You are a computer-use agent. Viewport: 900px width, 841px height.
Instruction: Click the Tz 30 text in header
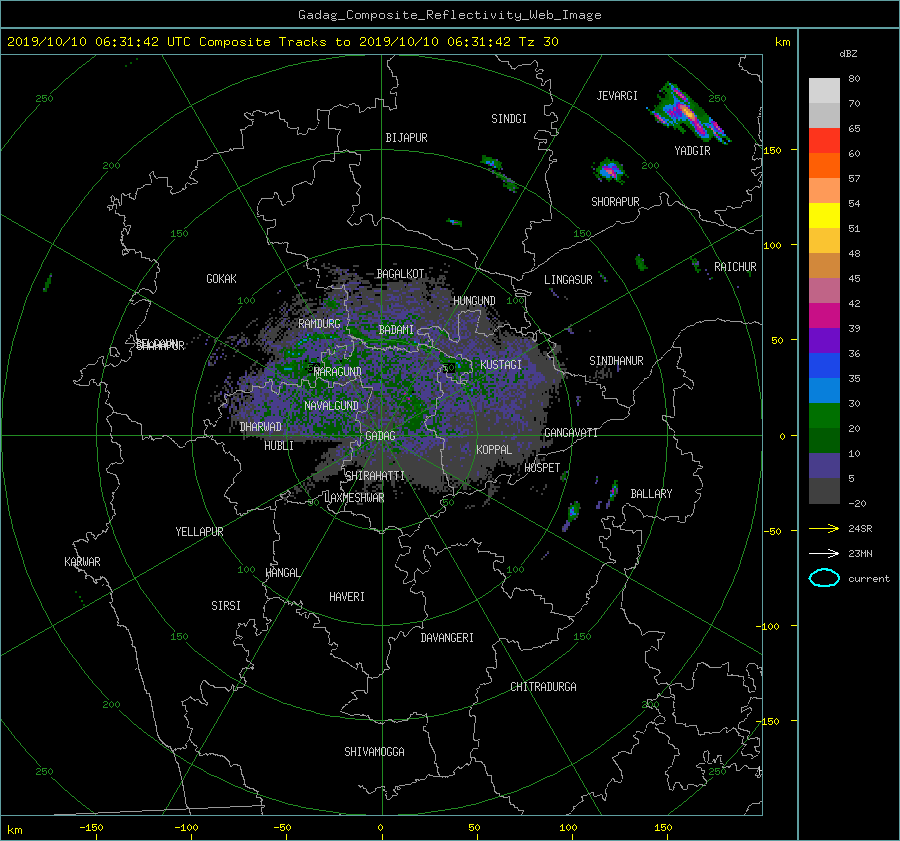[x=538, y=42]
